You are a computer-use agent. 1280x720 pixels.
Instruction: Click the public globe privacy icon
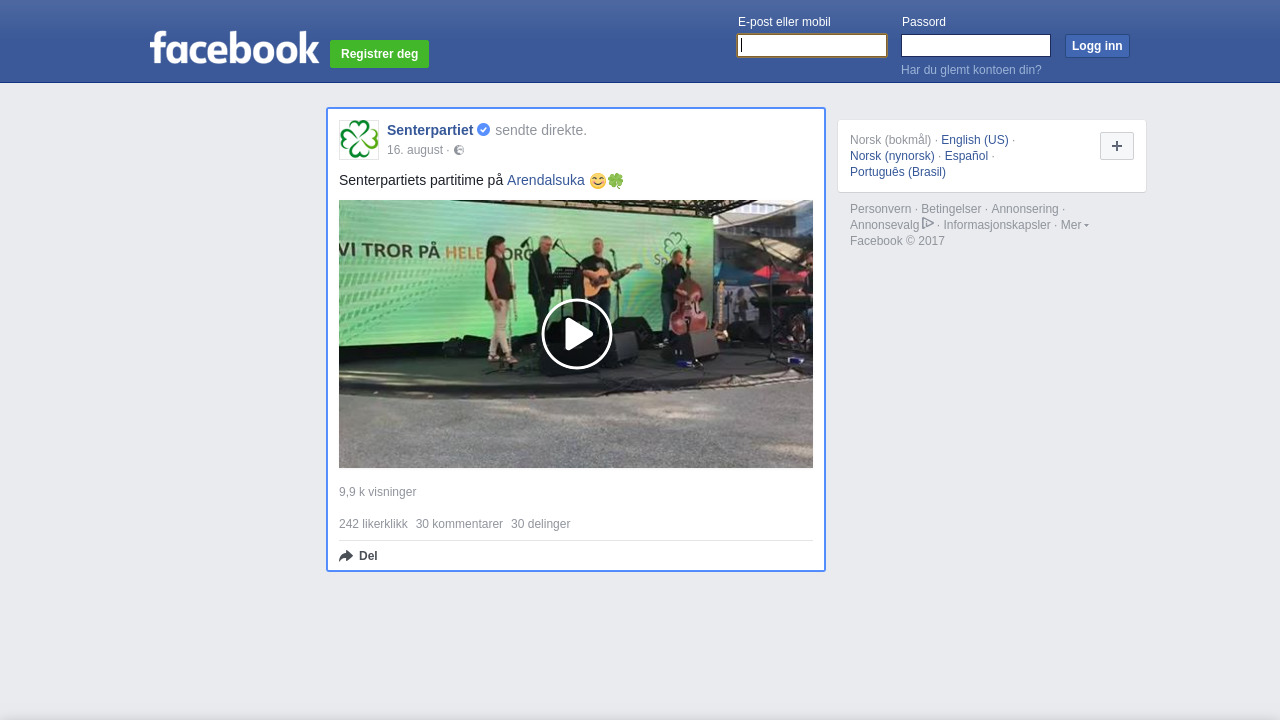click(x=459, y=150)
